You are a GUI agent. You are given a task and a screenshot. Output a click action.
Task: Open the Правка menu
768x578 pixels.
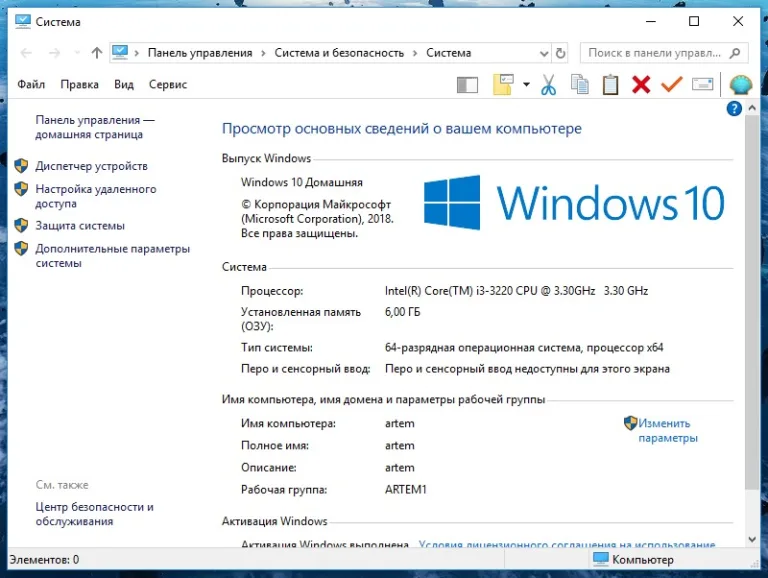(x=79, y=84)
